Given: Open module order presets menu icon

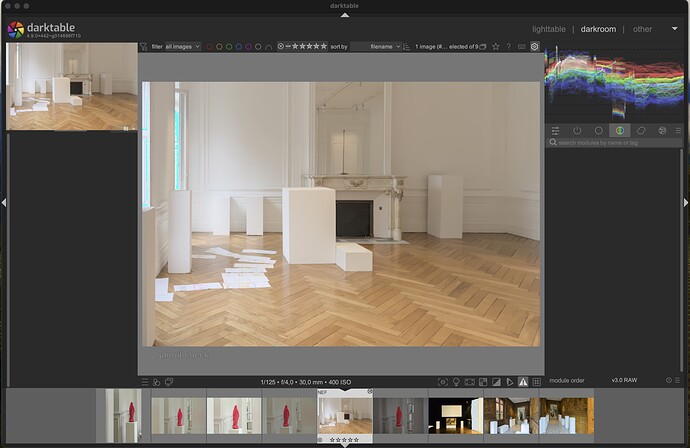Looking at the screenshot, I should pyautogui.click(x=677, y=380).
